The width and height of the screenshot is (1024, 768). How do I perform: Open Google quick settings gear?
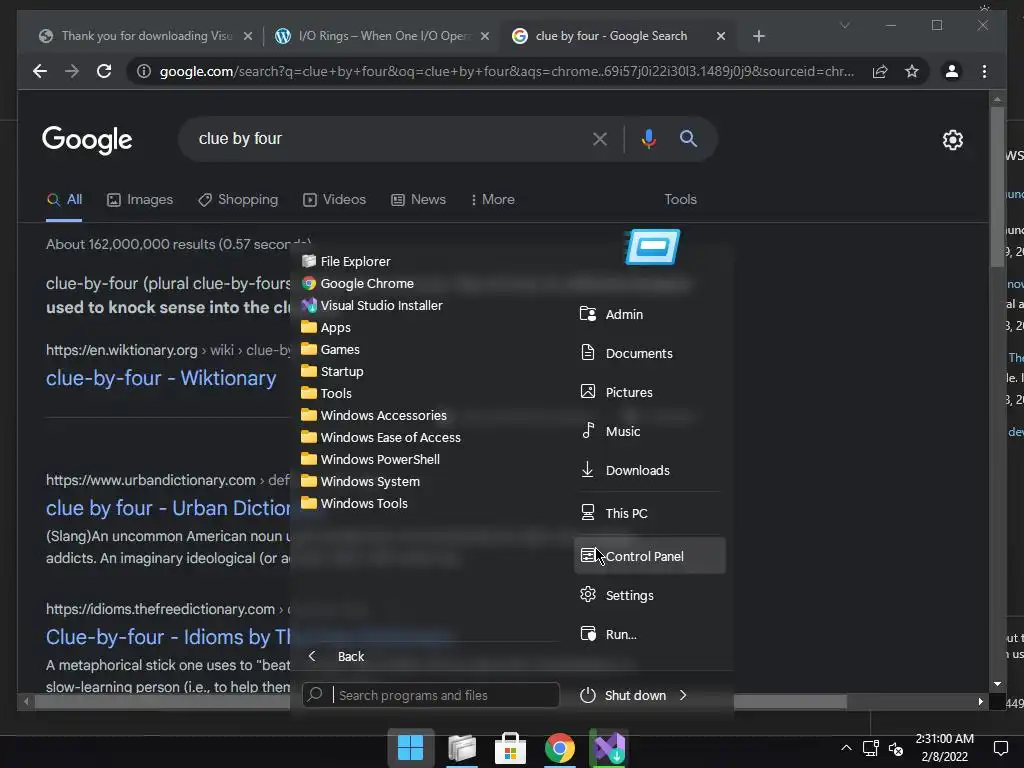[953, 140]
